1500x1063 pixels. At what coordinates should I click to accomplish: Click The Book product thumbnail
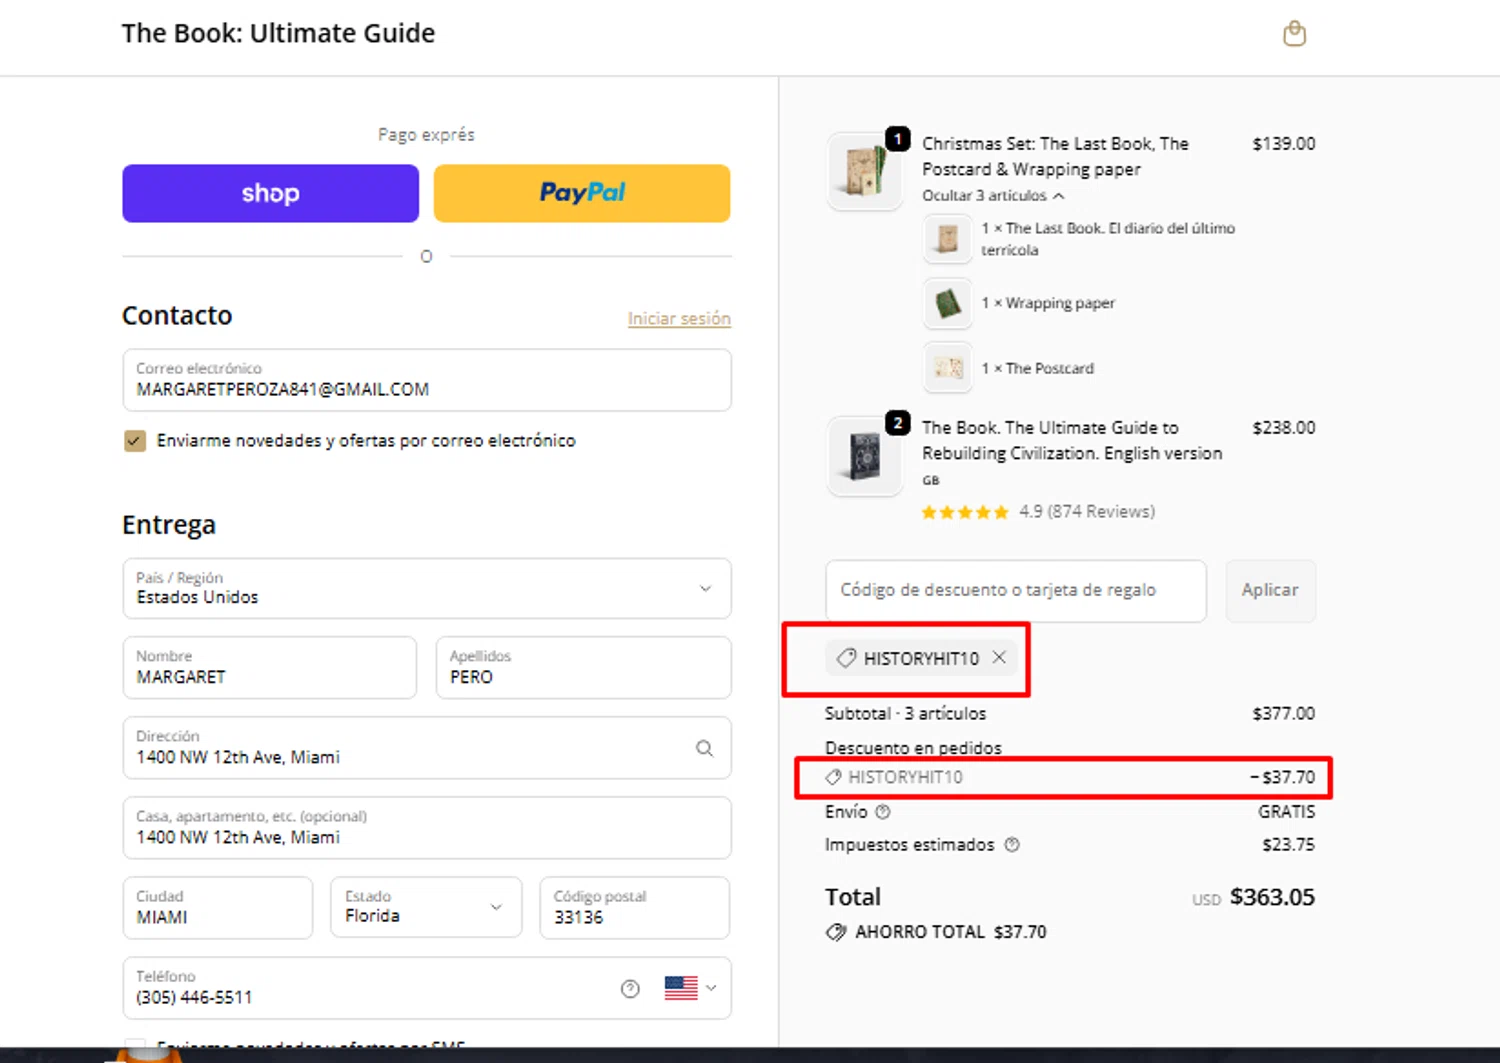click(864, 456)
